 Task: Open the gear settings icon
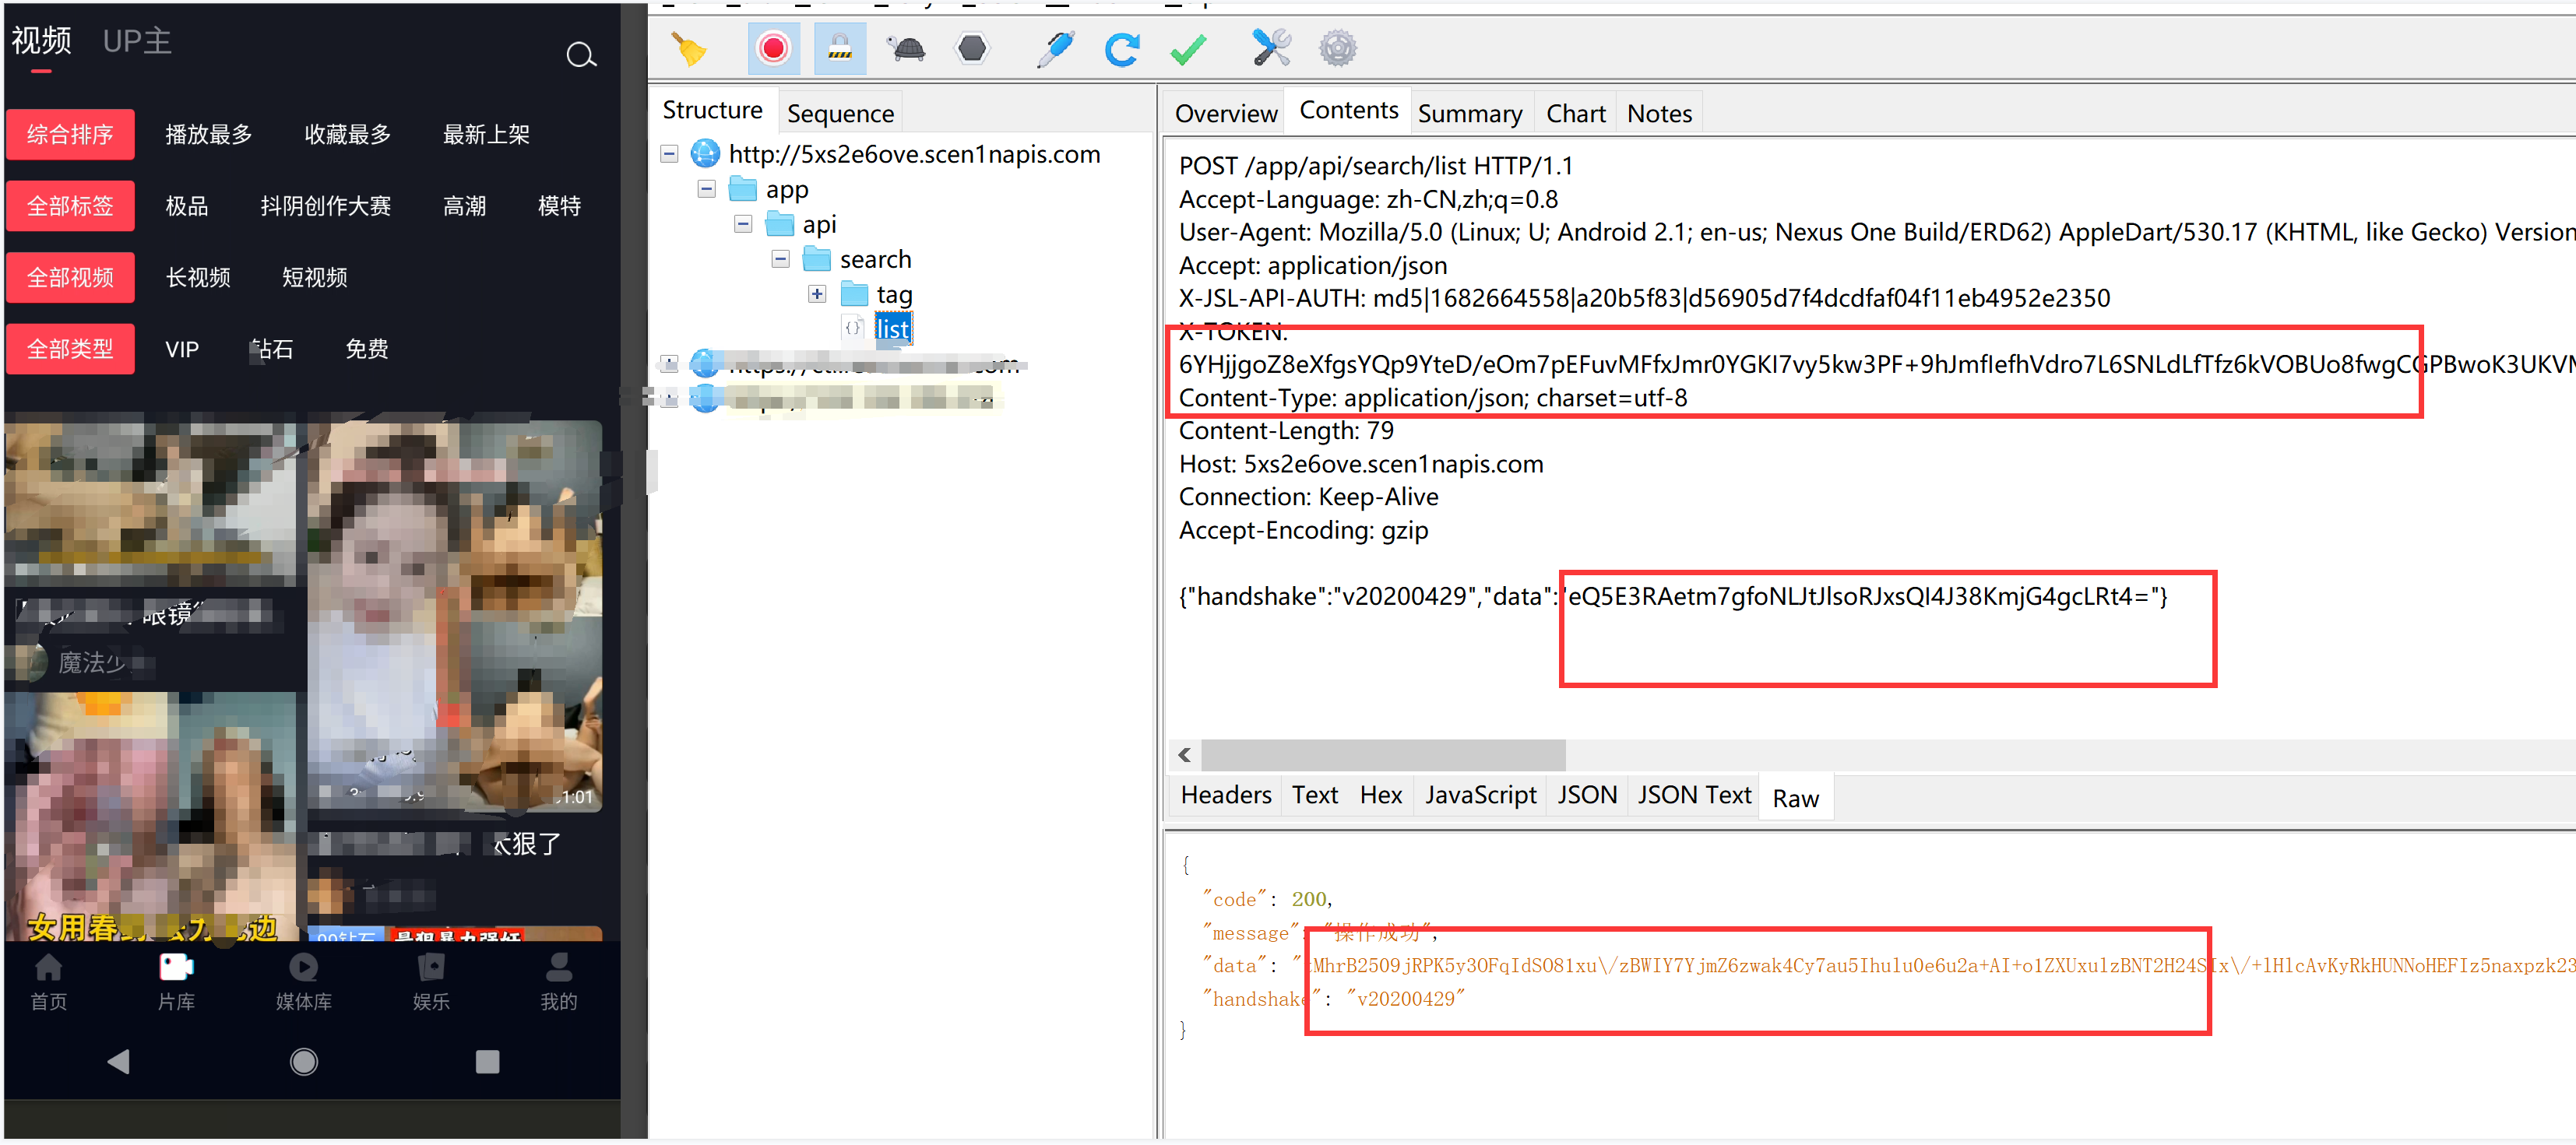click(x=1338, y=48)
